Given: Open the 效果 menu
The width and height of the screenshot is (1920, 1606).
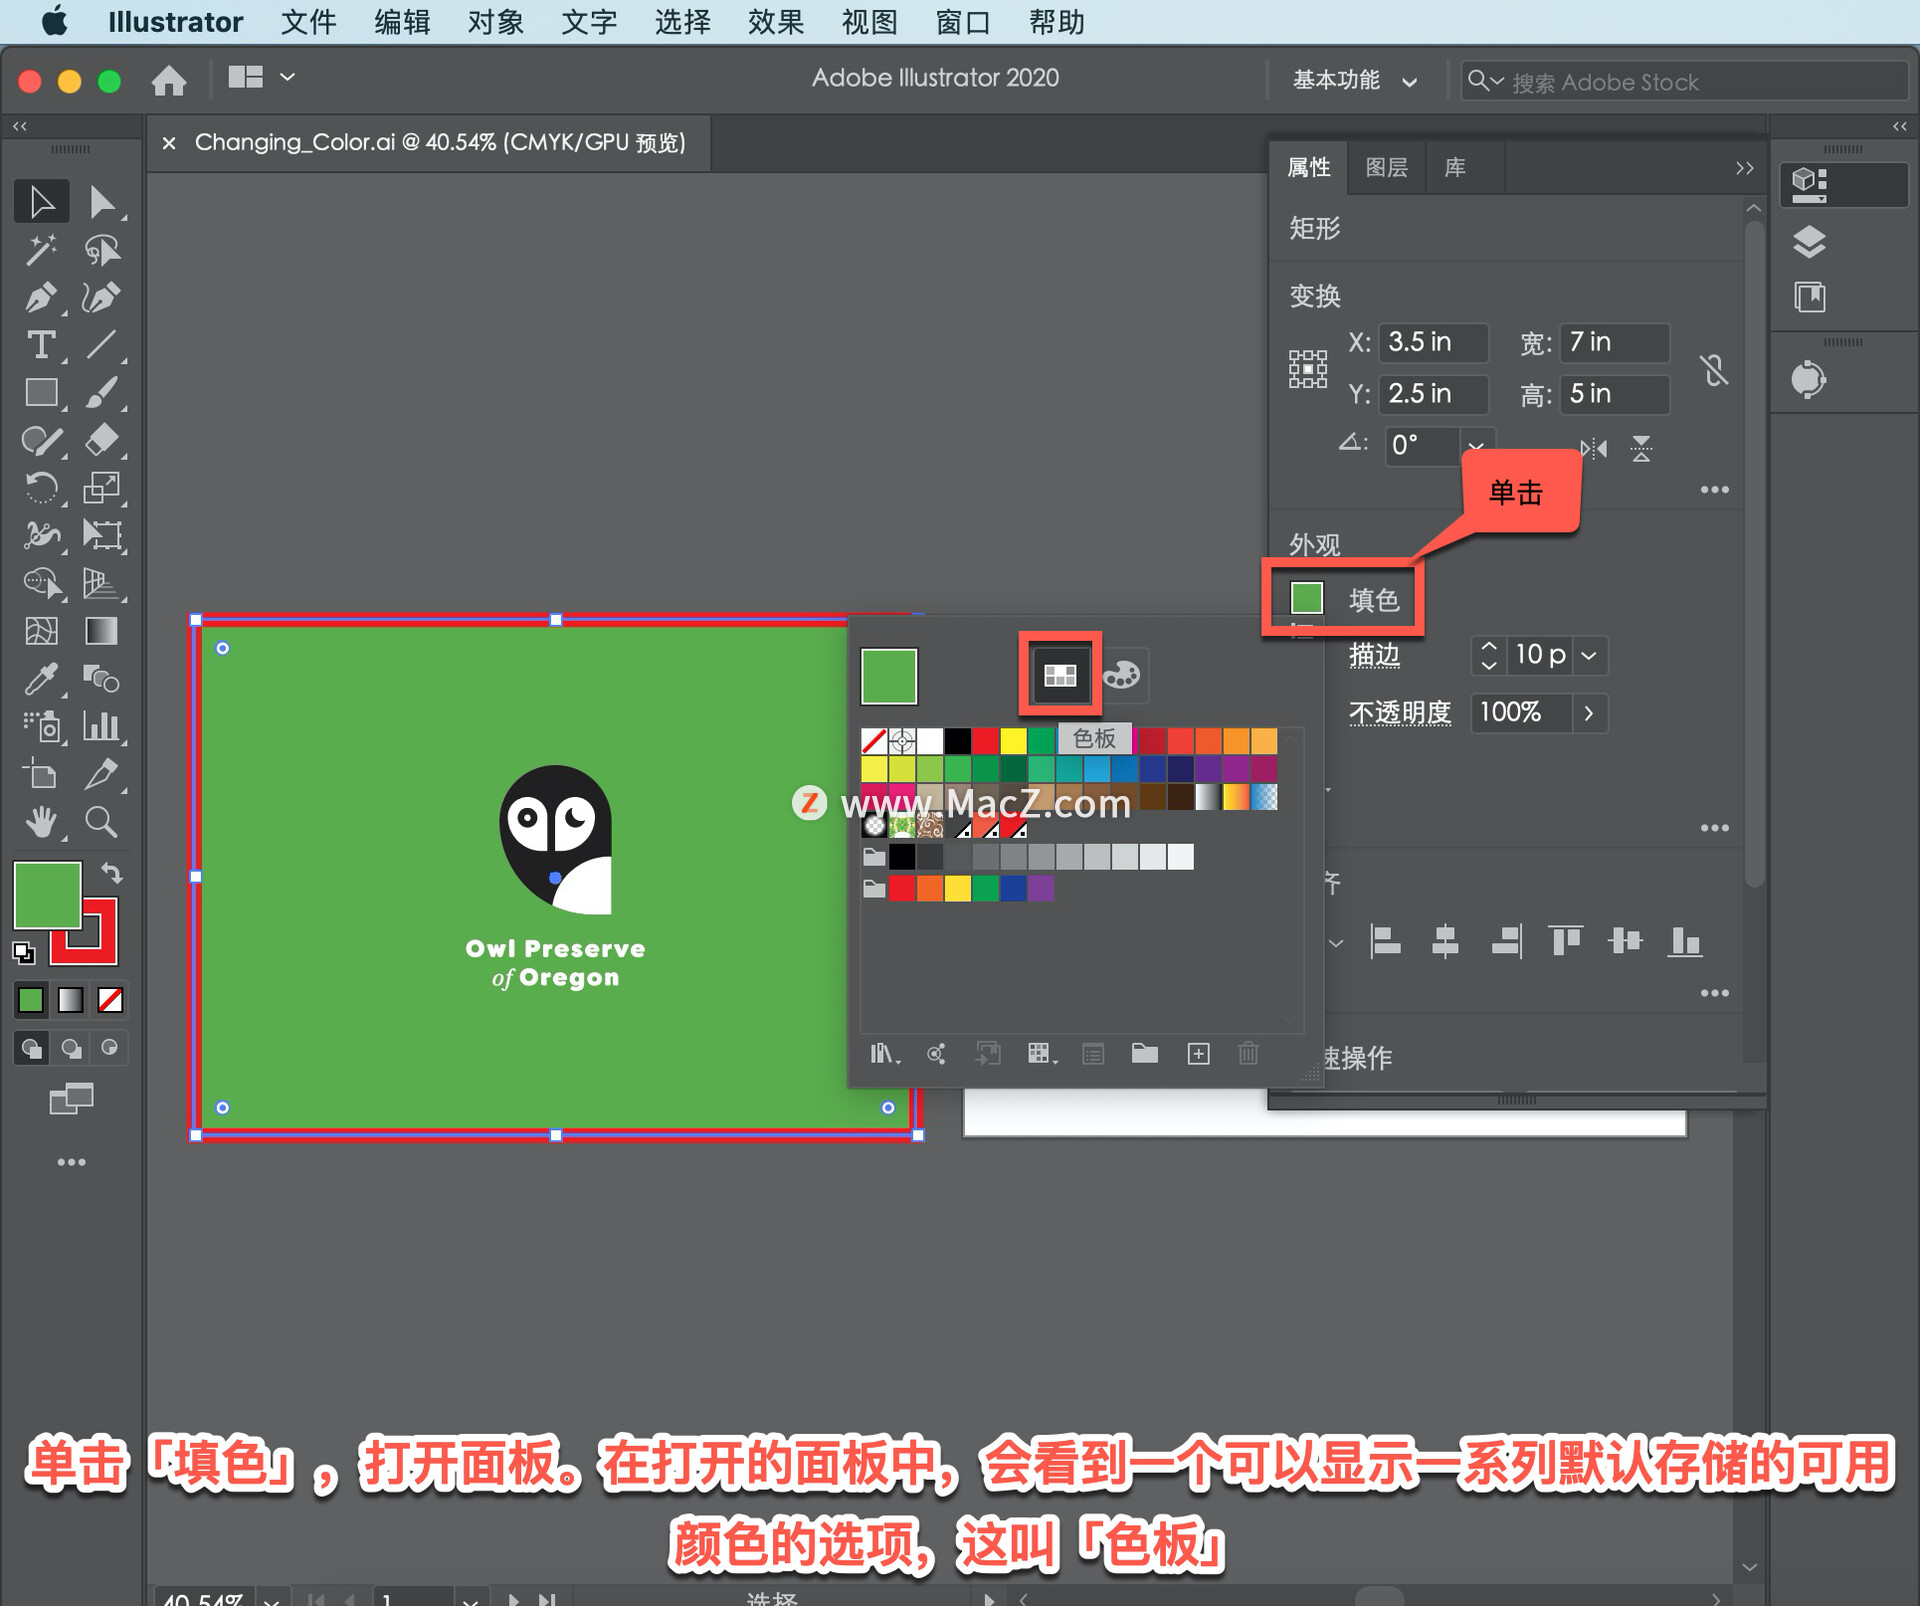Looking at the screenshot, I should [x=775, y=22].
